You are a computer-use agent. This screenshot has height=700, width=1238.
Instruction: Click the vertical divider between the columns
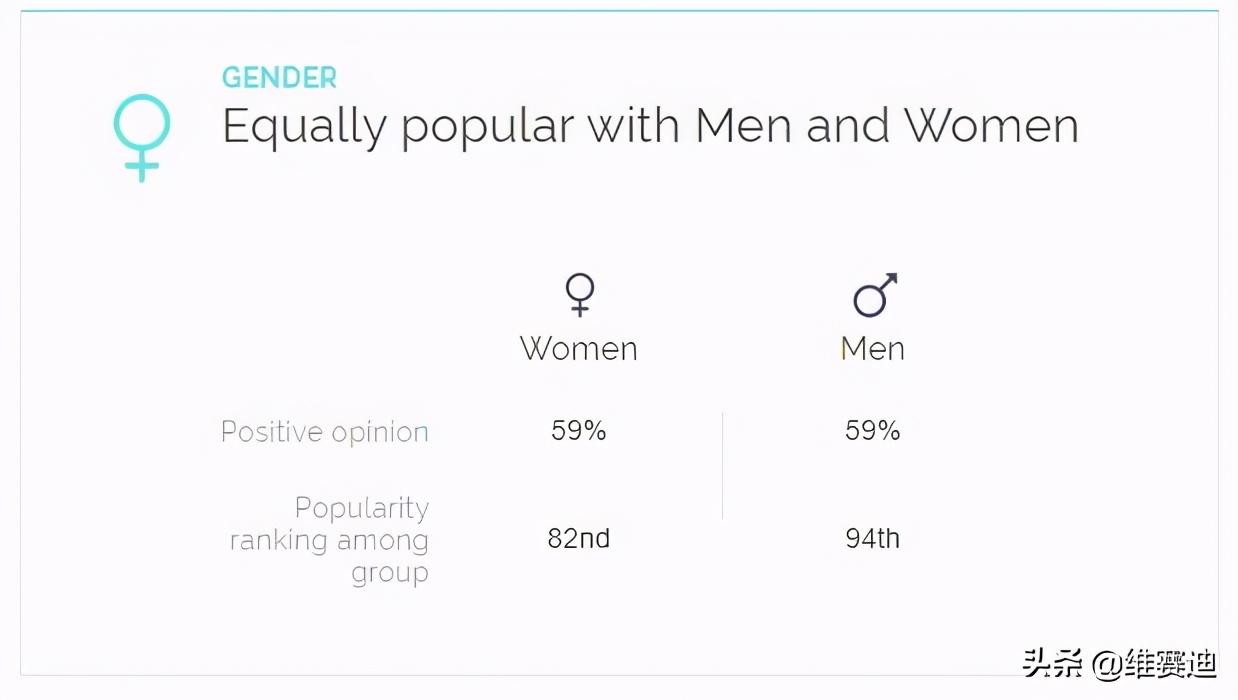pos(722,466)
